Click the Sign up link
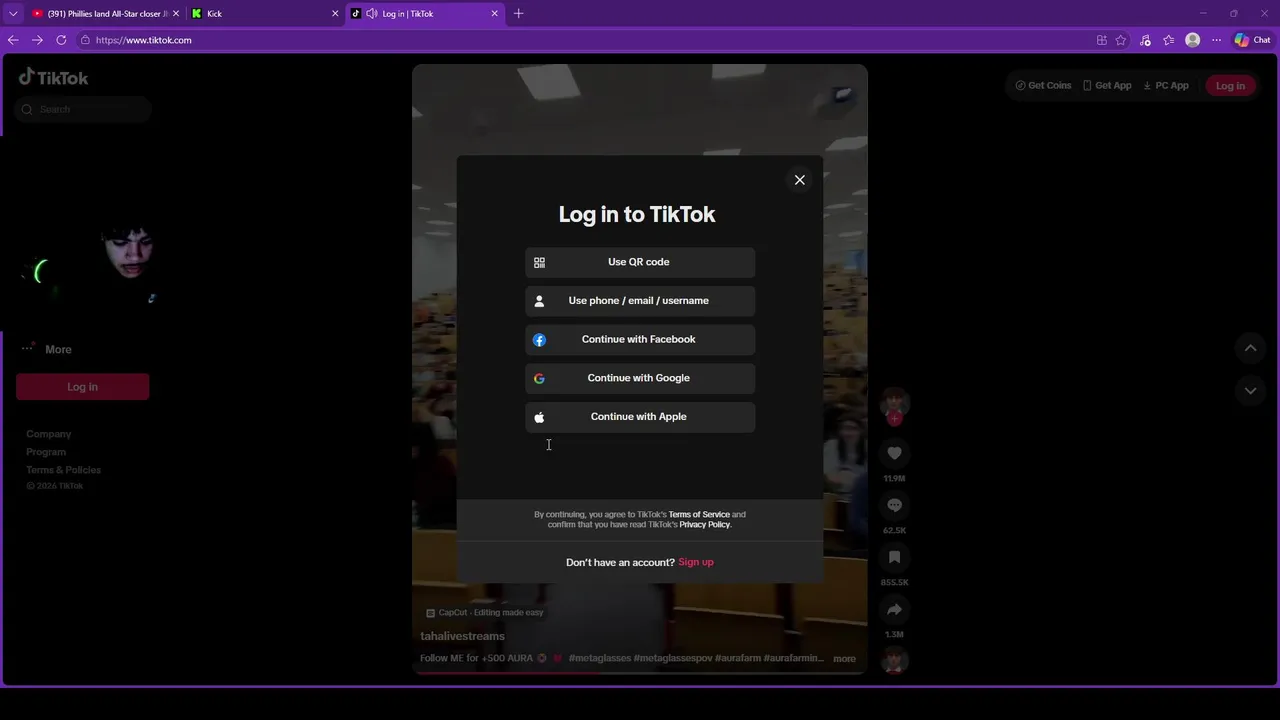 696,562
